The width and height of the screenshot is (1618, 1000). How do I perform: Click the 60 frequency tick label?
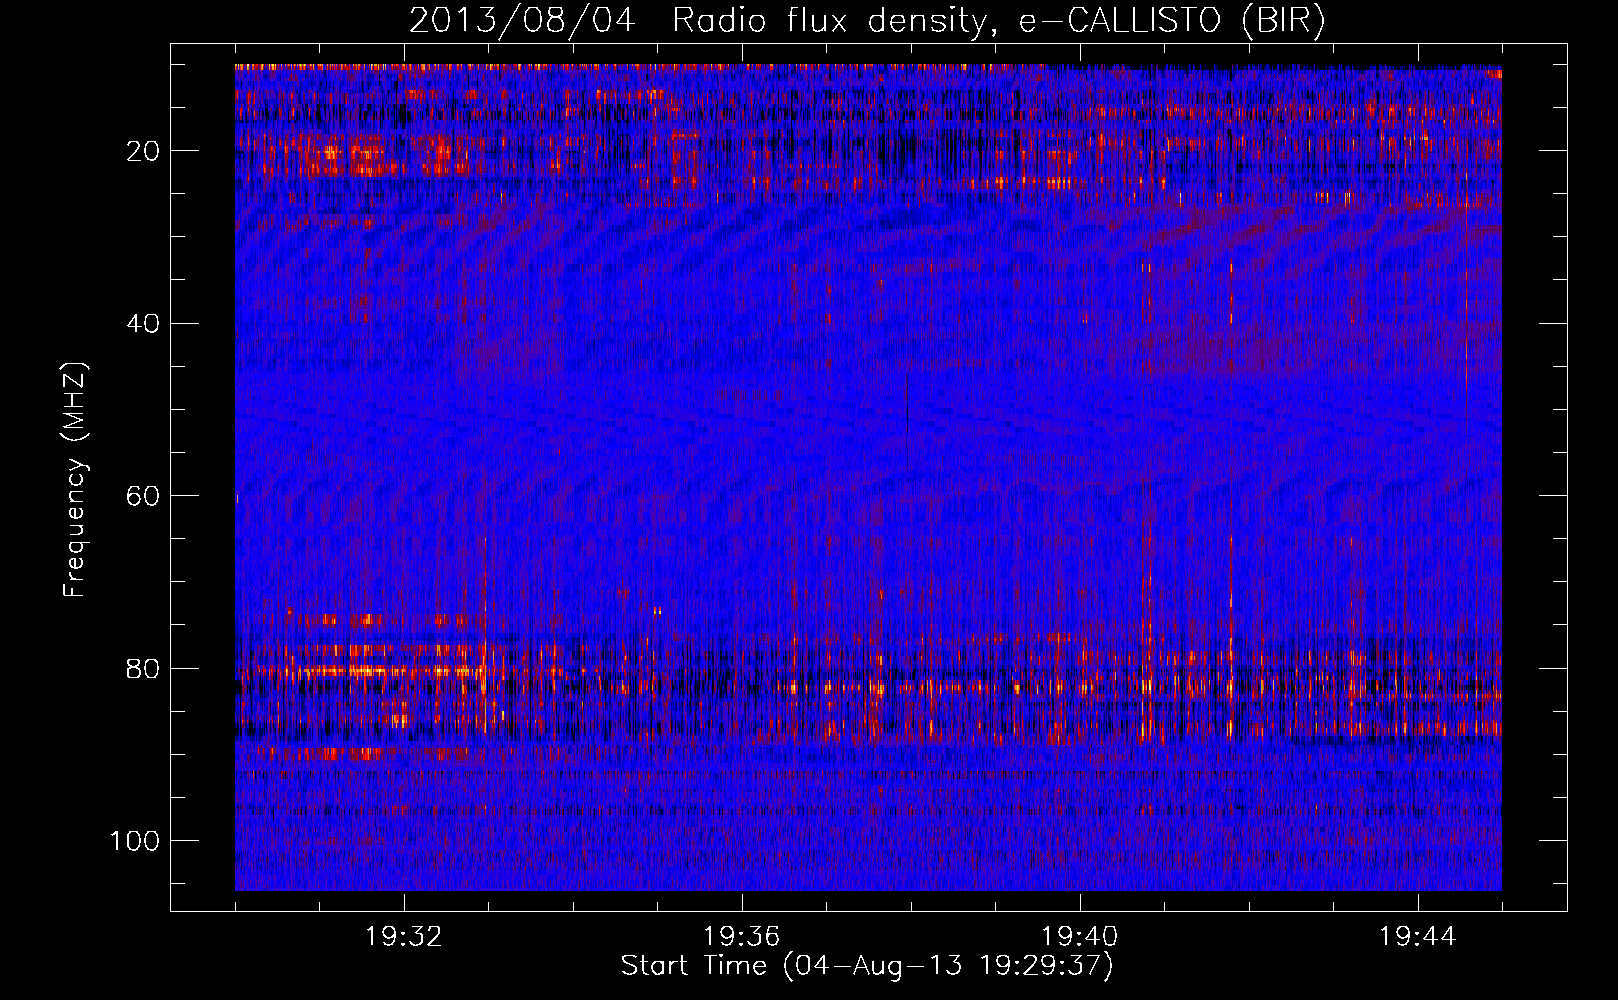(144, 496)
